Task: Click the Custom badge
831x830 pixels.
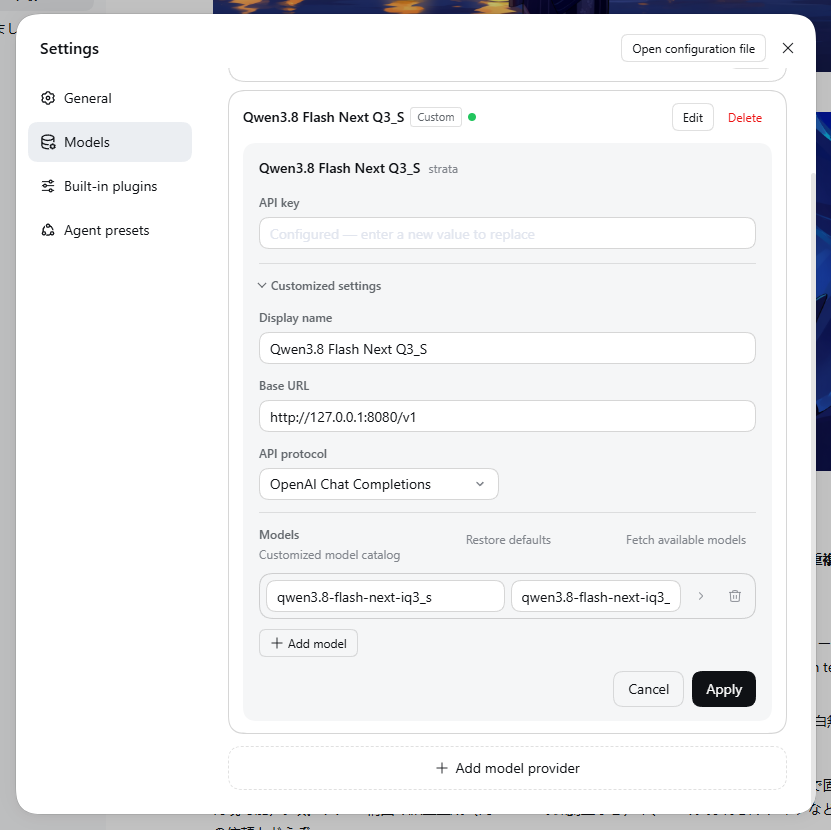Action: point(436,117)
